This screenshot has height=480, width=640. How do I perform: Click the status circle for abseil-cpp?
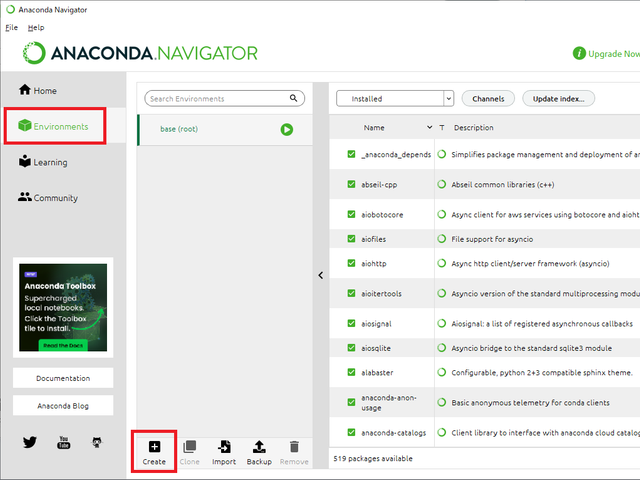coord(442,184)
